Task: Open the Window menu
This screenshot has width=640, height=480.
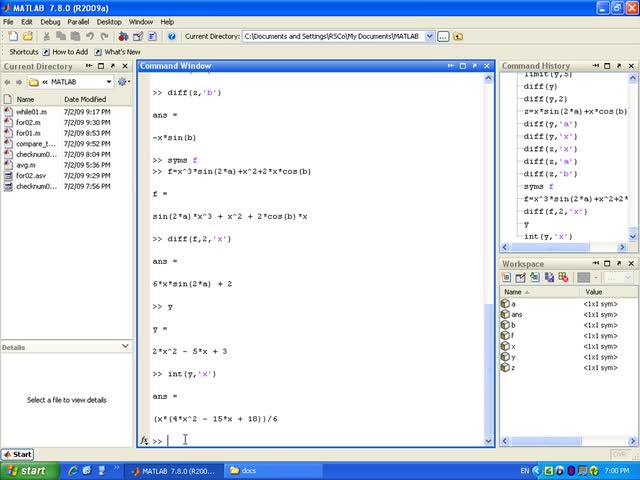Action: pos(141,22)
